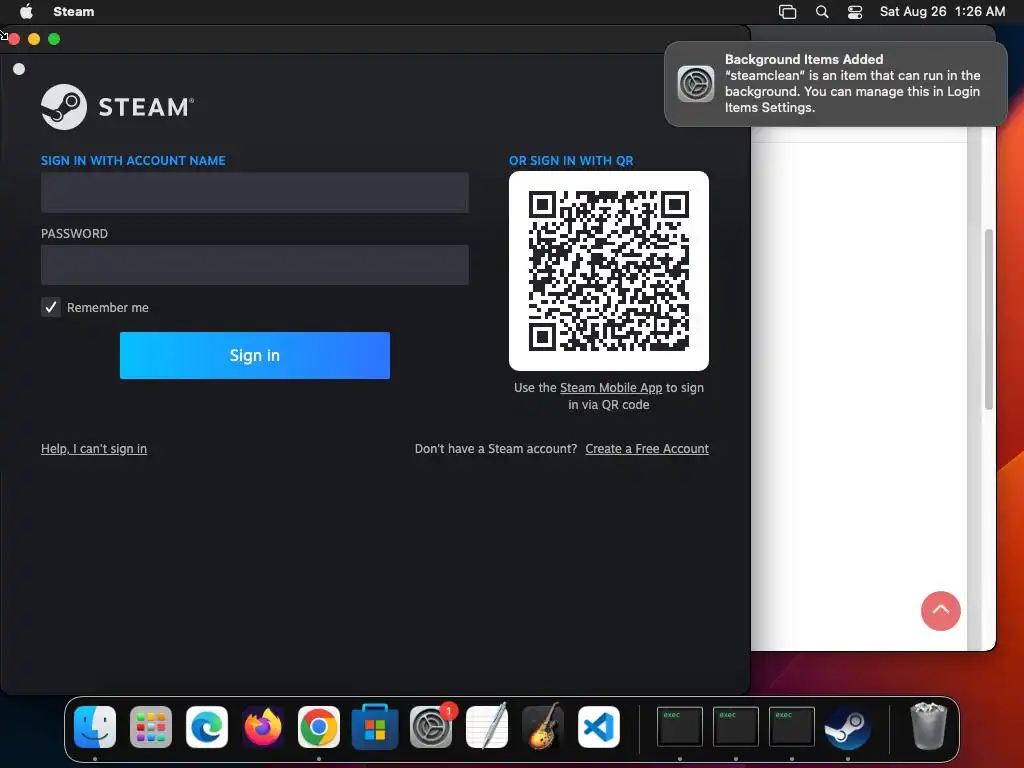Focus the account name input field
The width and height of the screenshot is (1024, 768).
(x=255, y=193)
